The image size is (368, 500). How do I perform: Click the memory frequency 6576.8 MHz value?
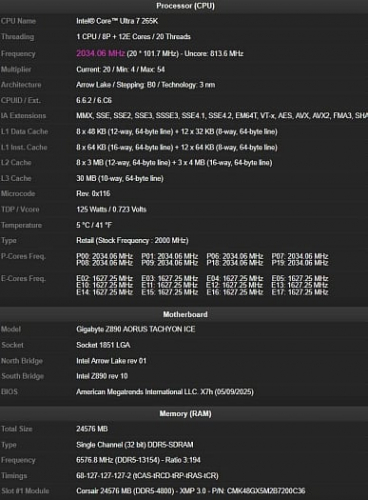138,460
